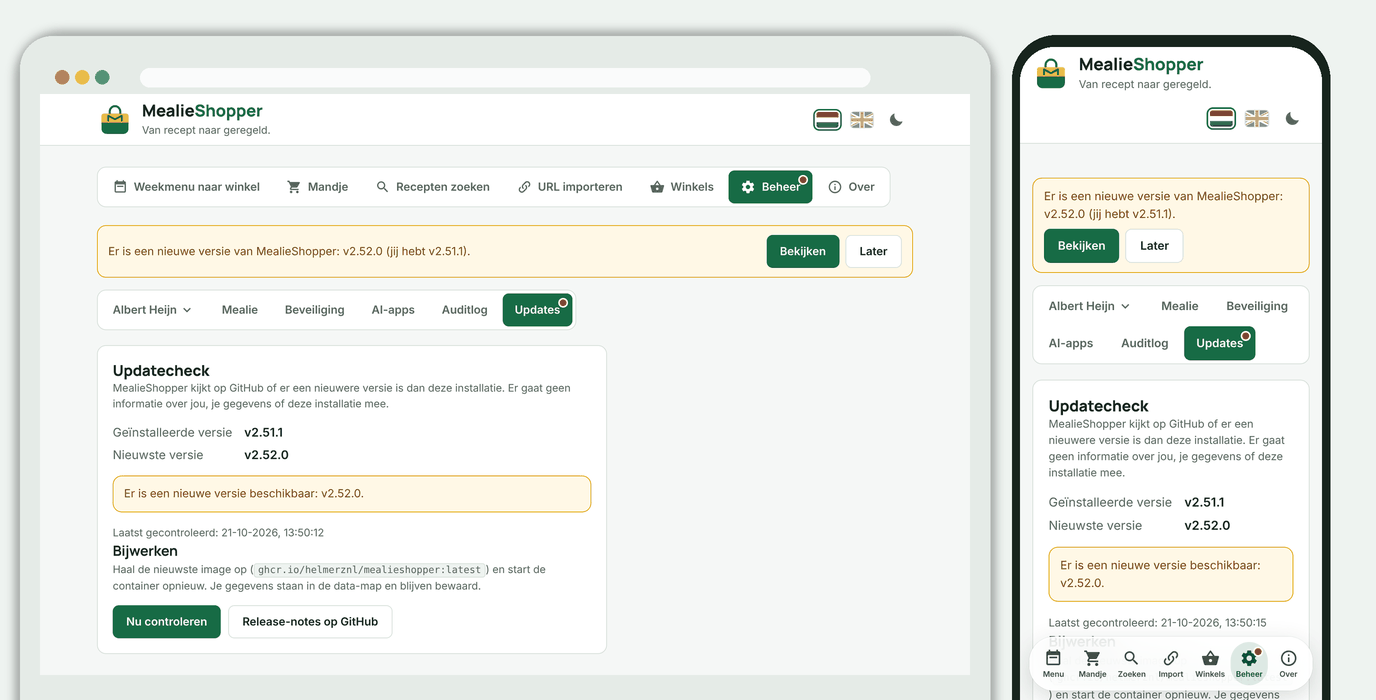Click Bekijken in desktop update banner
The image size is (1376, 700).
[803, 251]
